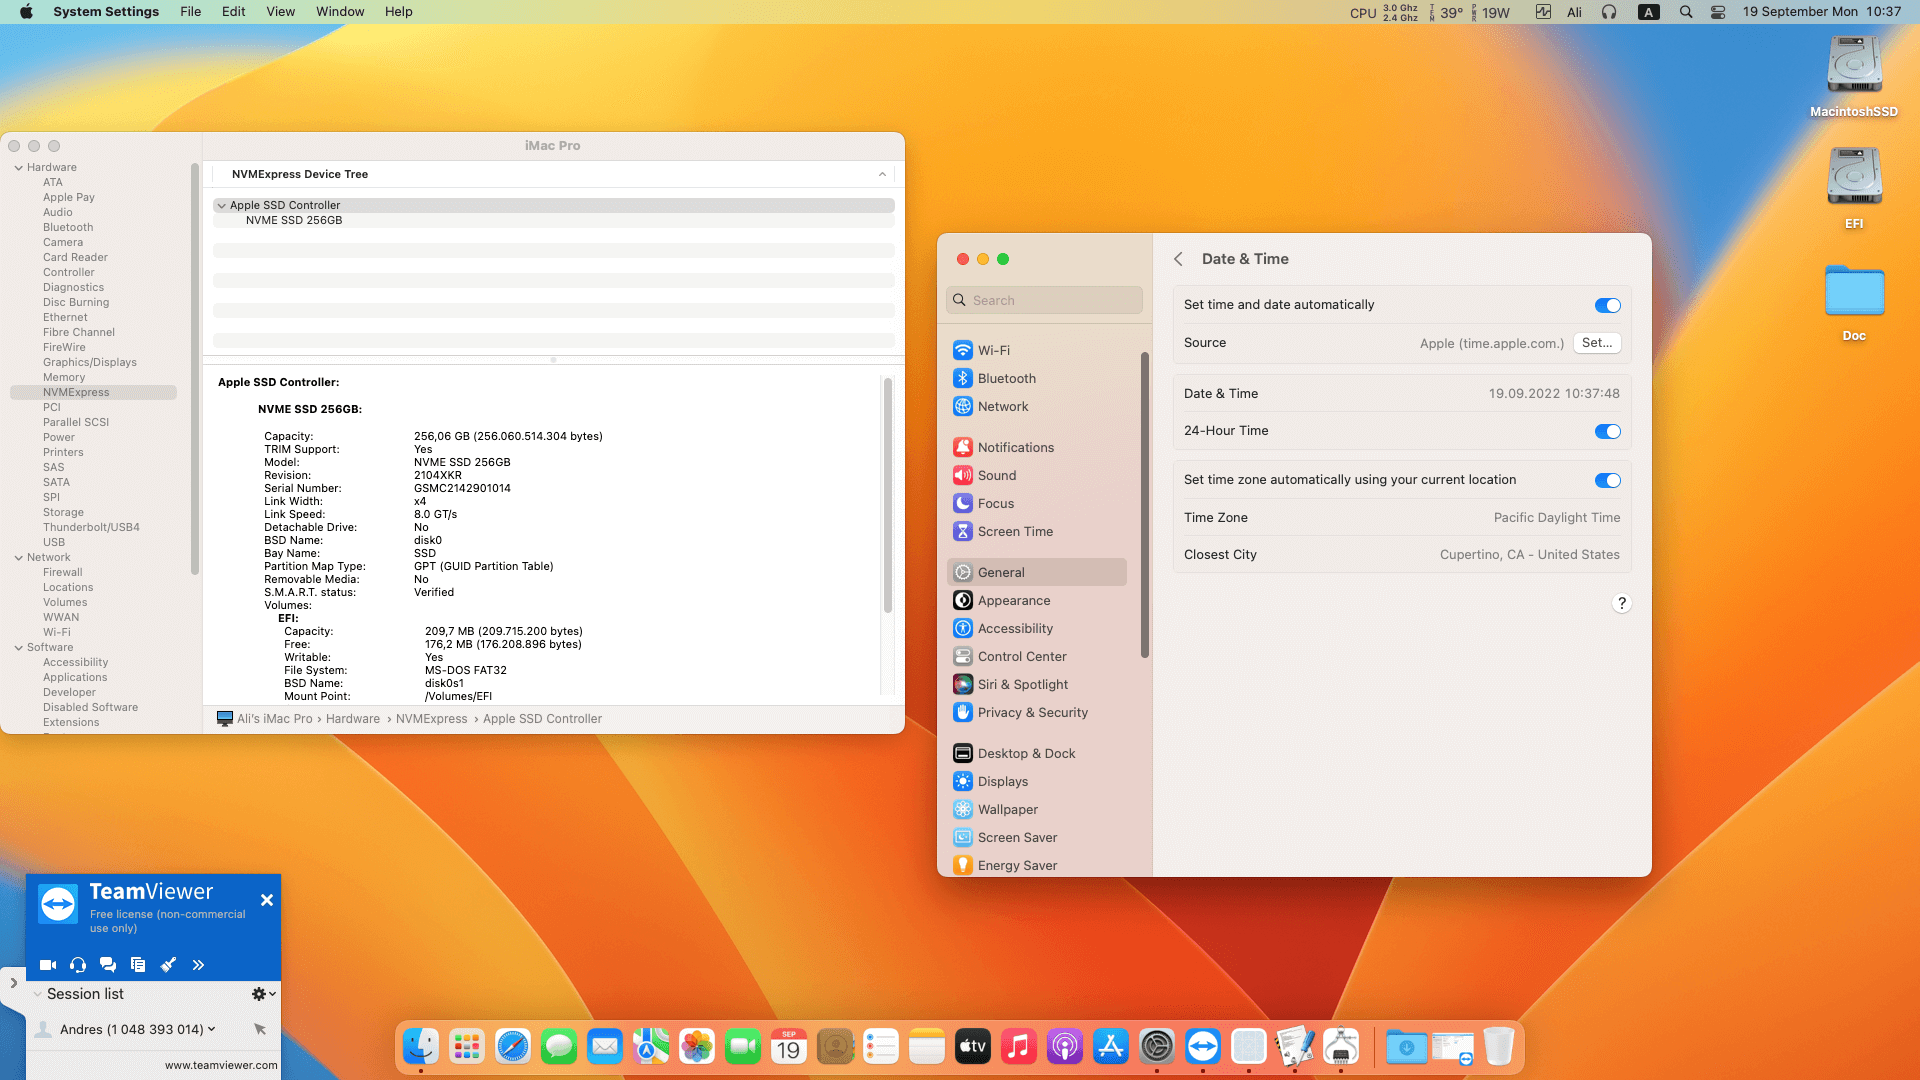Image resolution: width=1920 pixels, height=1080 pixels.
Task: Collapse the Hardware section in sidebar
Action: (19, 167)
